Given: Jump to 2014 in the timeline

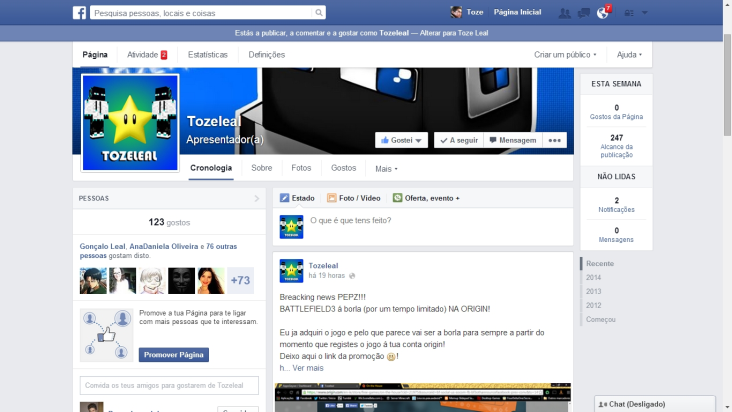Looking at the screenshot, I should 593,278.
